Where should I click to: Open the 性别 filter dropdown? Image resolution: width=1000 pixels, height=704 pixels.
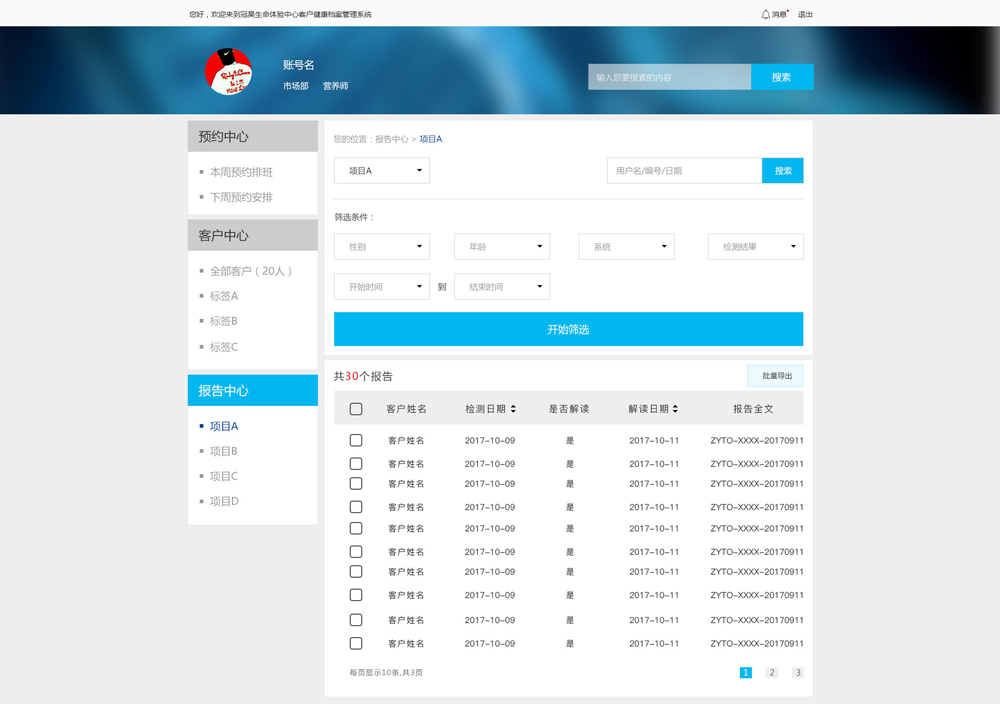(381, 246)
